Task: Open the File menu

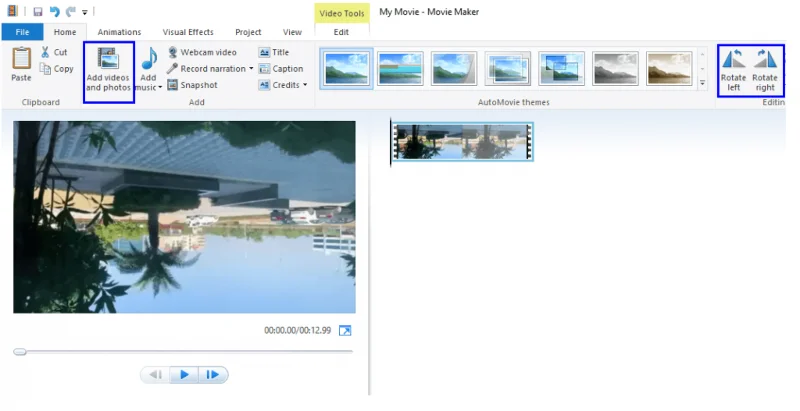Action: [21, 32]
